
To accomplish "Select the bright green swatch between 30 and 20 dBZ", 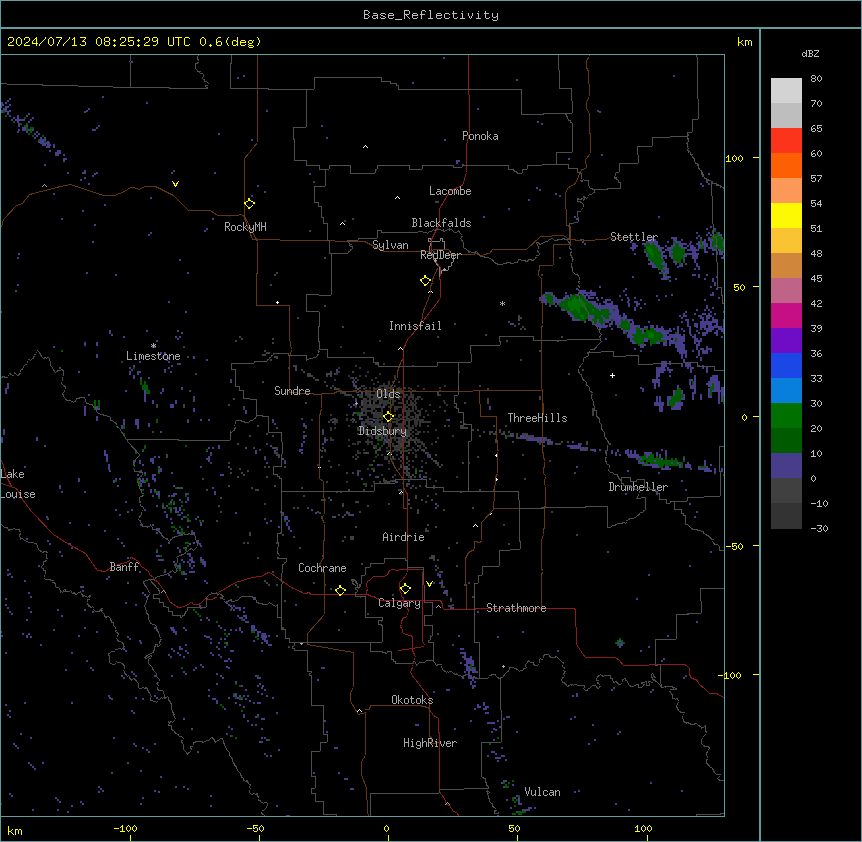I will click(786, 416).
